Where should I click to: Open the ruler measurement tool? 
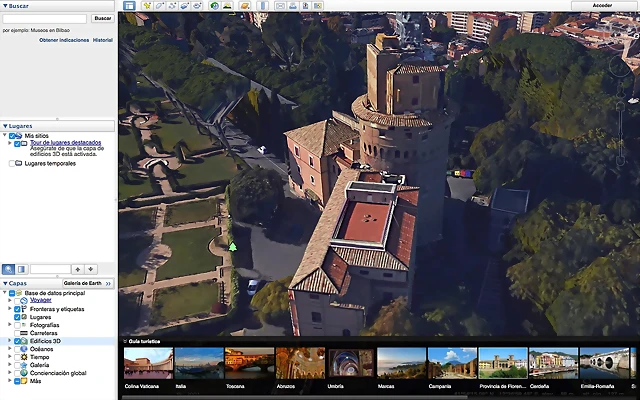[x=263, y=6]
